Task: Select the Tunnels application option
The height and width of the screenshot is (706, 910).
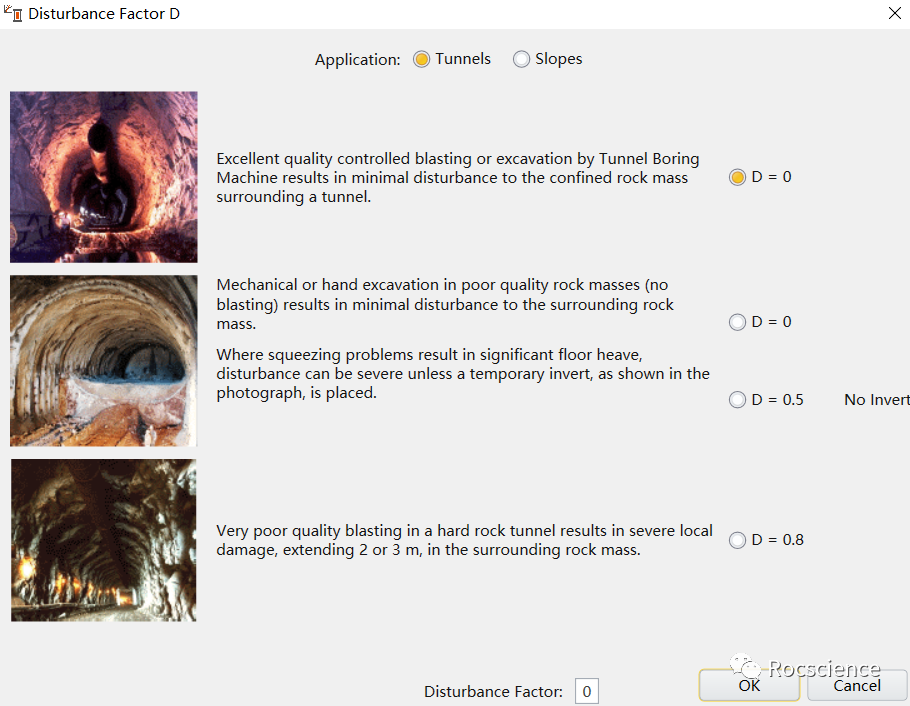Action: point(422,59)
